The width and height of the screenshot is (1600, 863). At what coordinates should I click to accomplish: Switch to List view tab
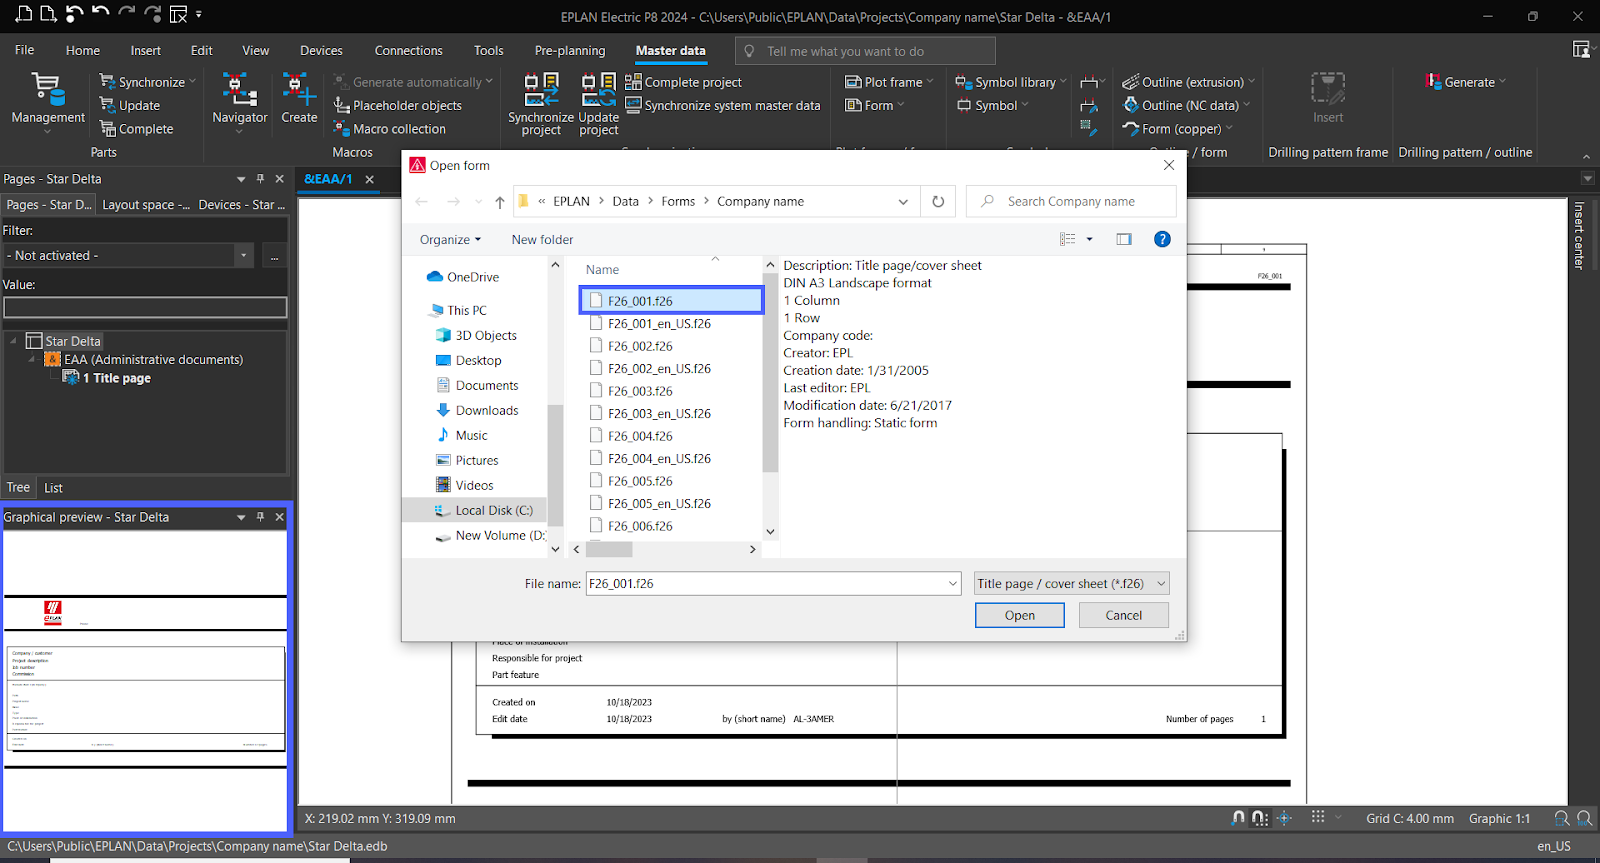point(53,488)
